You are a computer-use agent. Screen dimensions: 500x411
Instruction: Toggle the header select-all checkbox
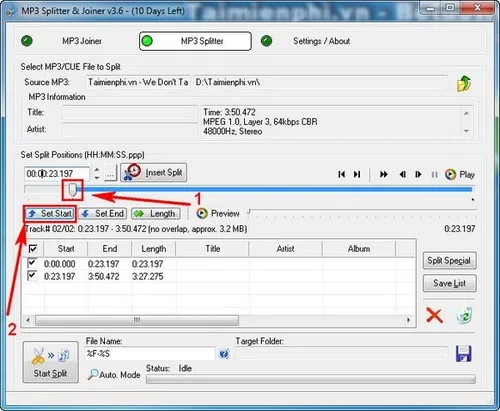point(33,249)
